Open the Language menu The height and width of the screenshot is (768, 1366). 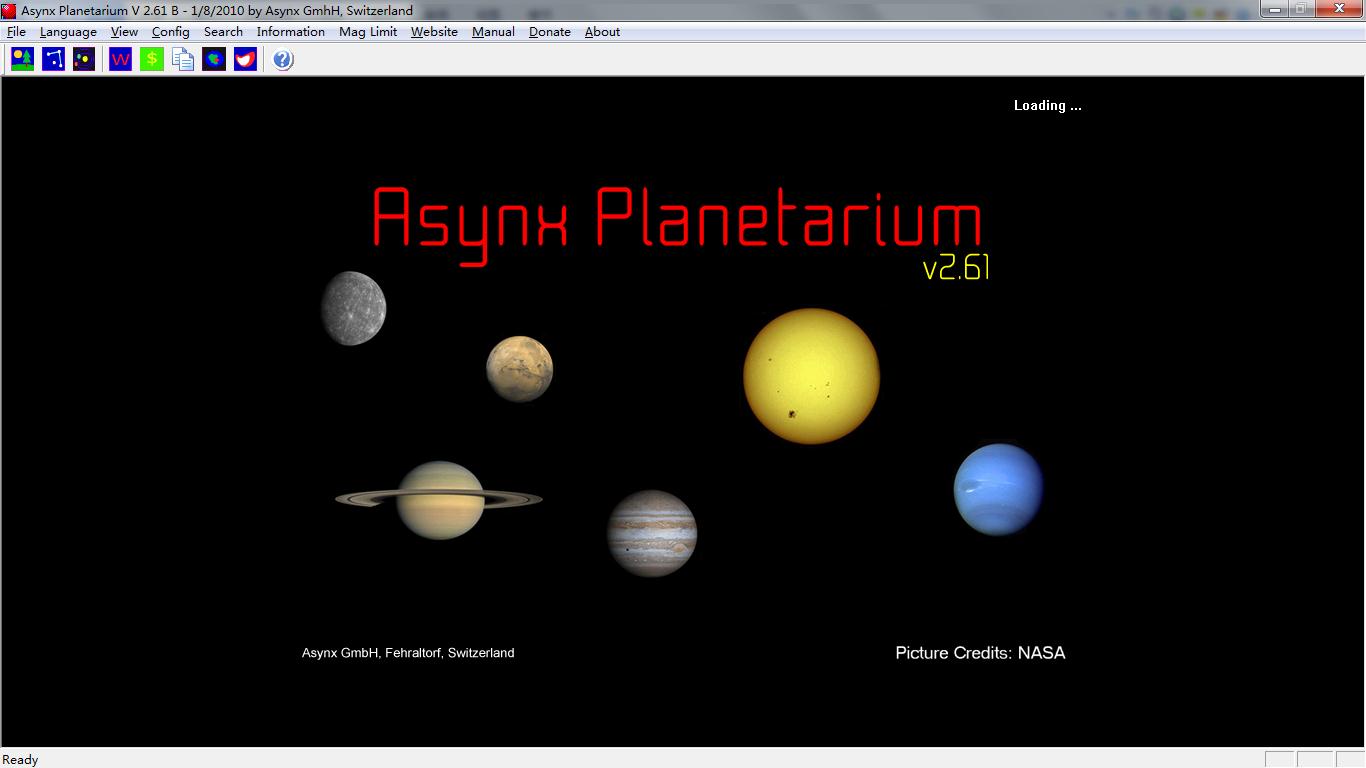(68, 32)
